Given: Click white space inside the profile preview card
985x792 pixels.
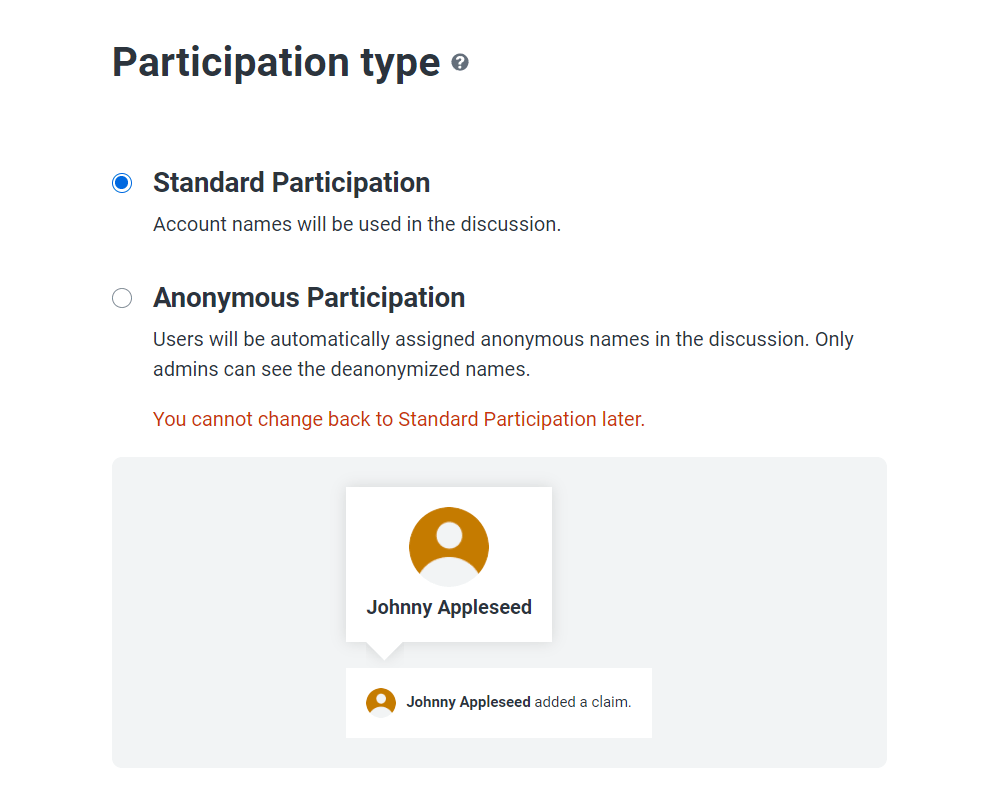Looking at the screenshot, I should point(375,520).
